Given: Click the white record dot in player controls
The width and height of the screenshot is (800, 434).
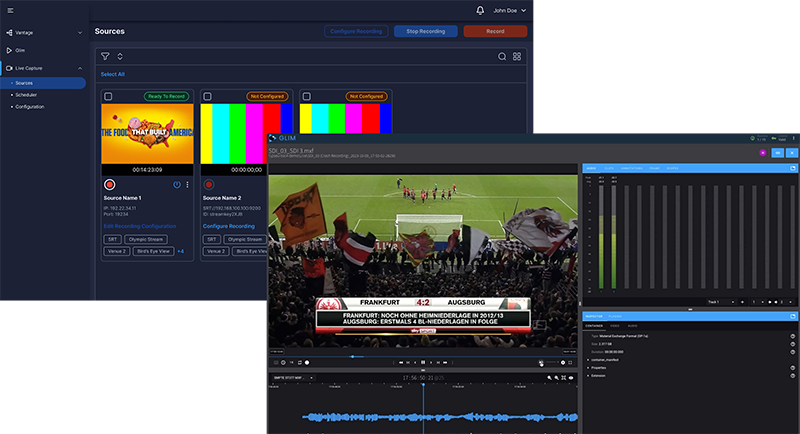Looking at the screenshot, I should click(x=307, y=363).
